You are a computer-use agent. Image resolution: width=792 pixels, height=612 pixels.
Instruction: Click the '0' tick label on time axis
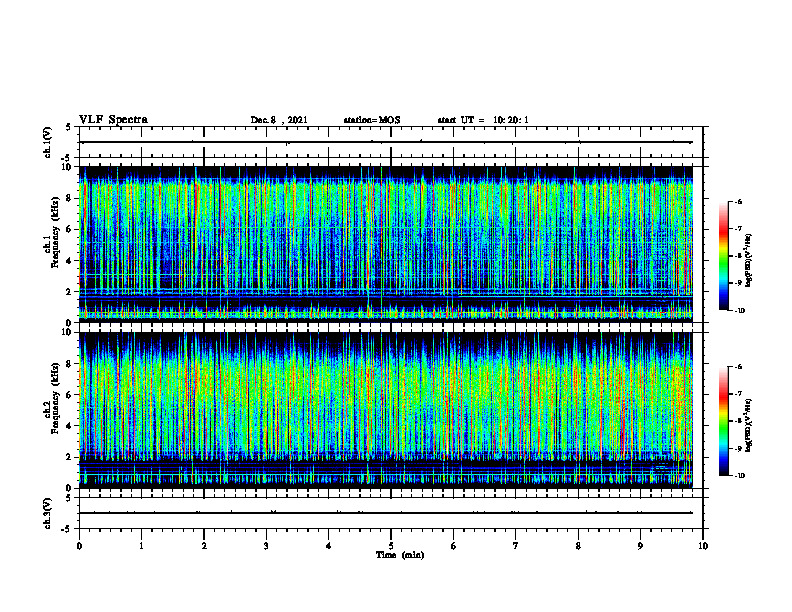[x=79, y=546]
